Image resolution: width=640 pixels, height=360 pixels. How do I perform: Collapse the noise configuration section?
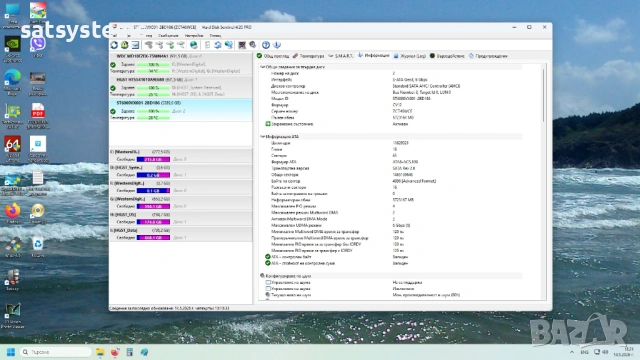click(x=262, y=276)
